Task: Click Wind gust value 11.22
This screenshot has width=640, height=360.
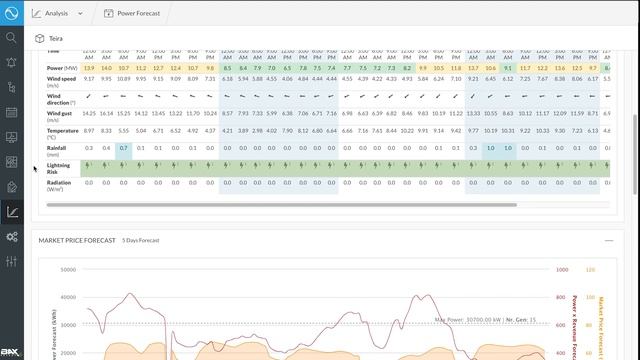Action: tap(456, 113)
